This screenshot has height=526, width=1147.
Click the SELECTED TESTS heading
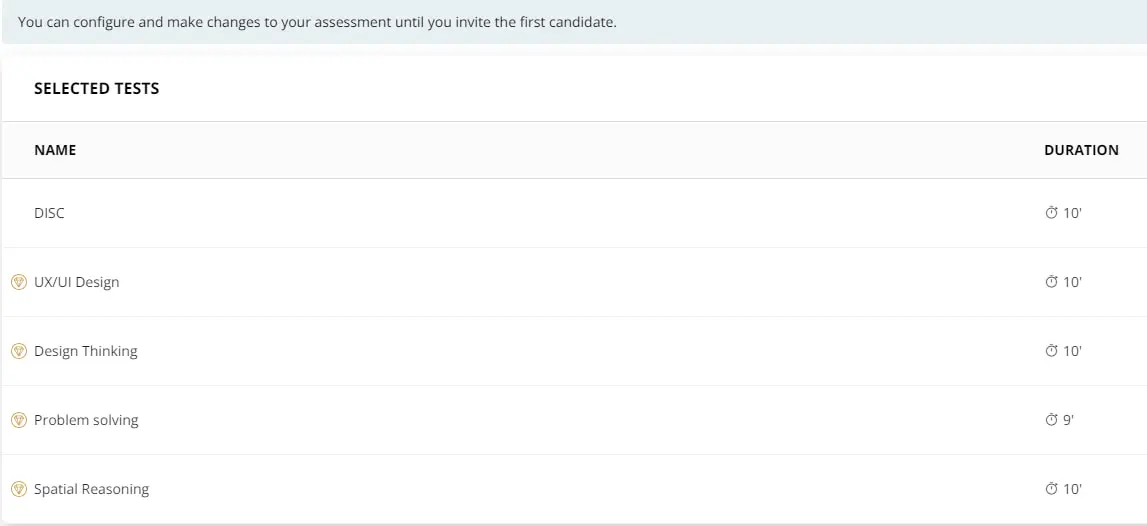click(96, 88)
